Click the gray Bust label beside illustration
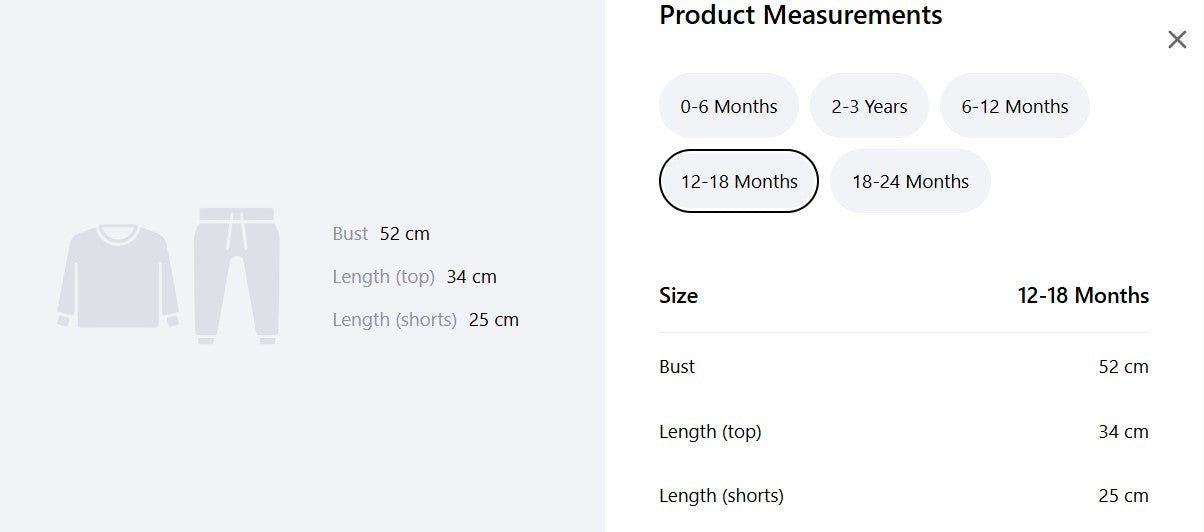This screenshot has height=532, width=1204. click(350, 234)
